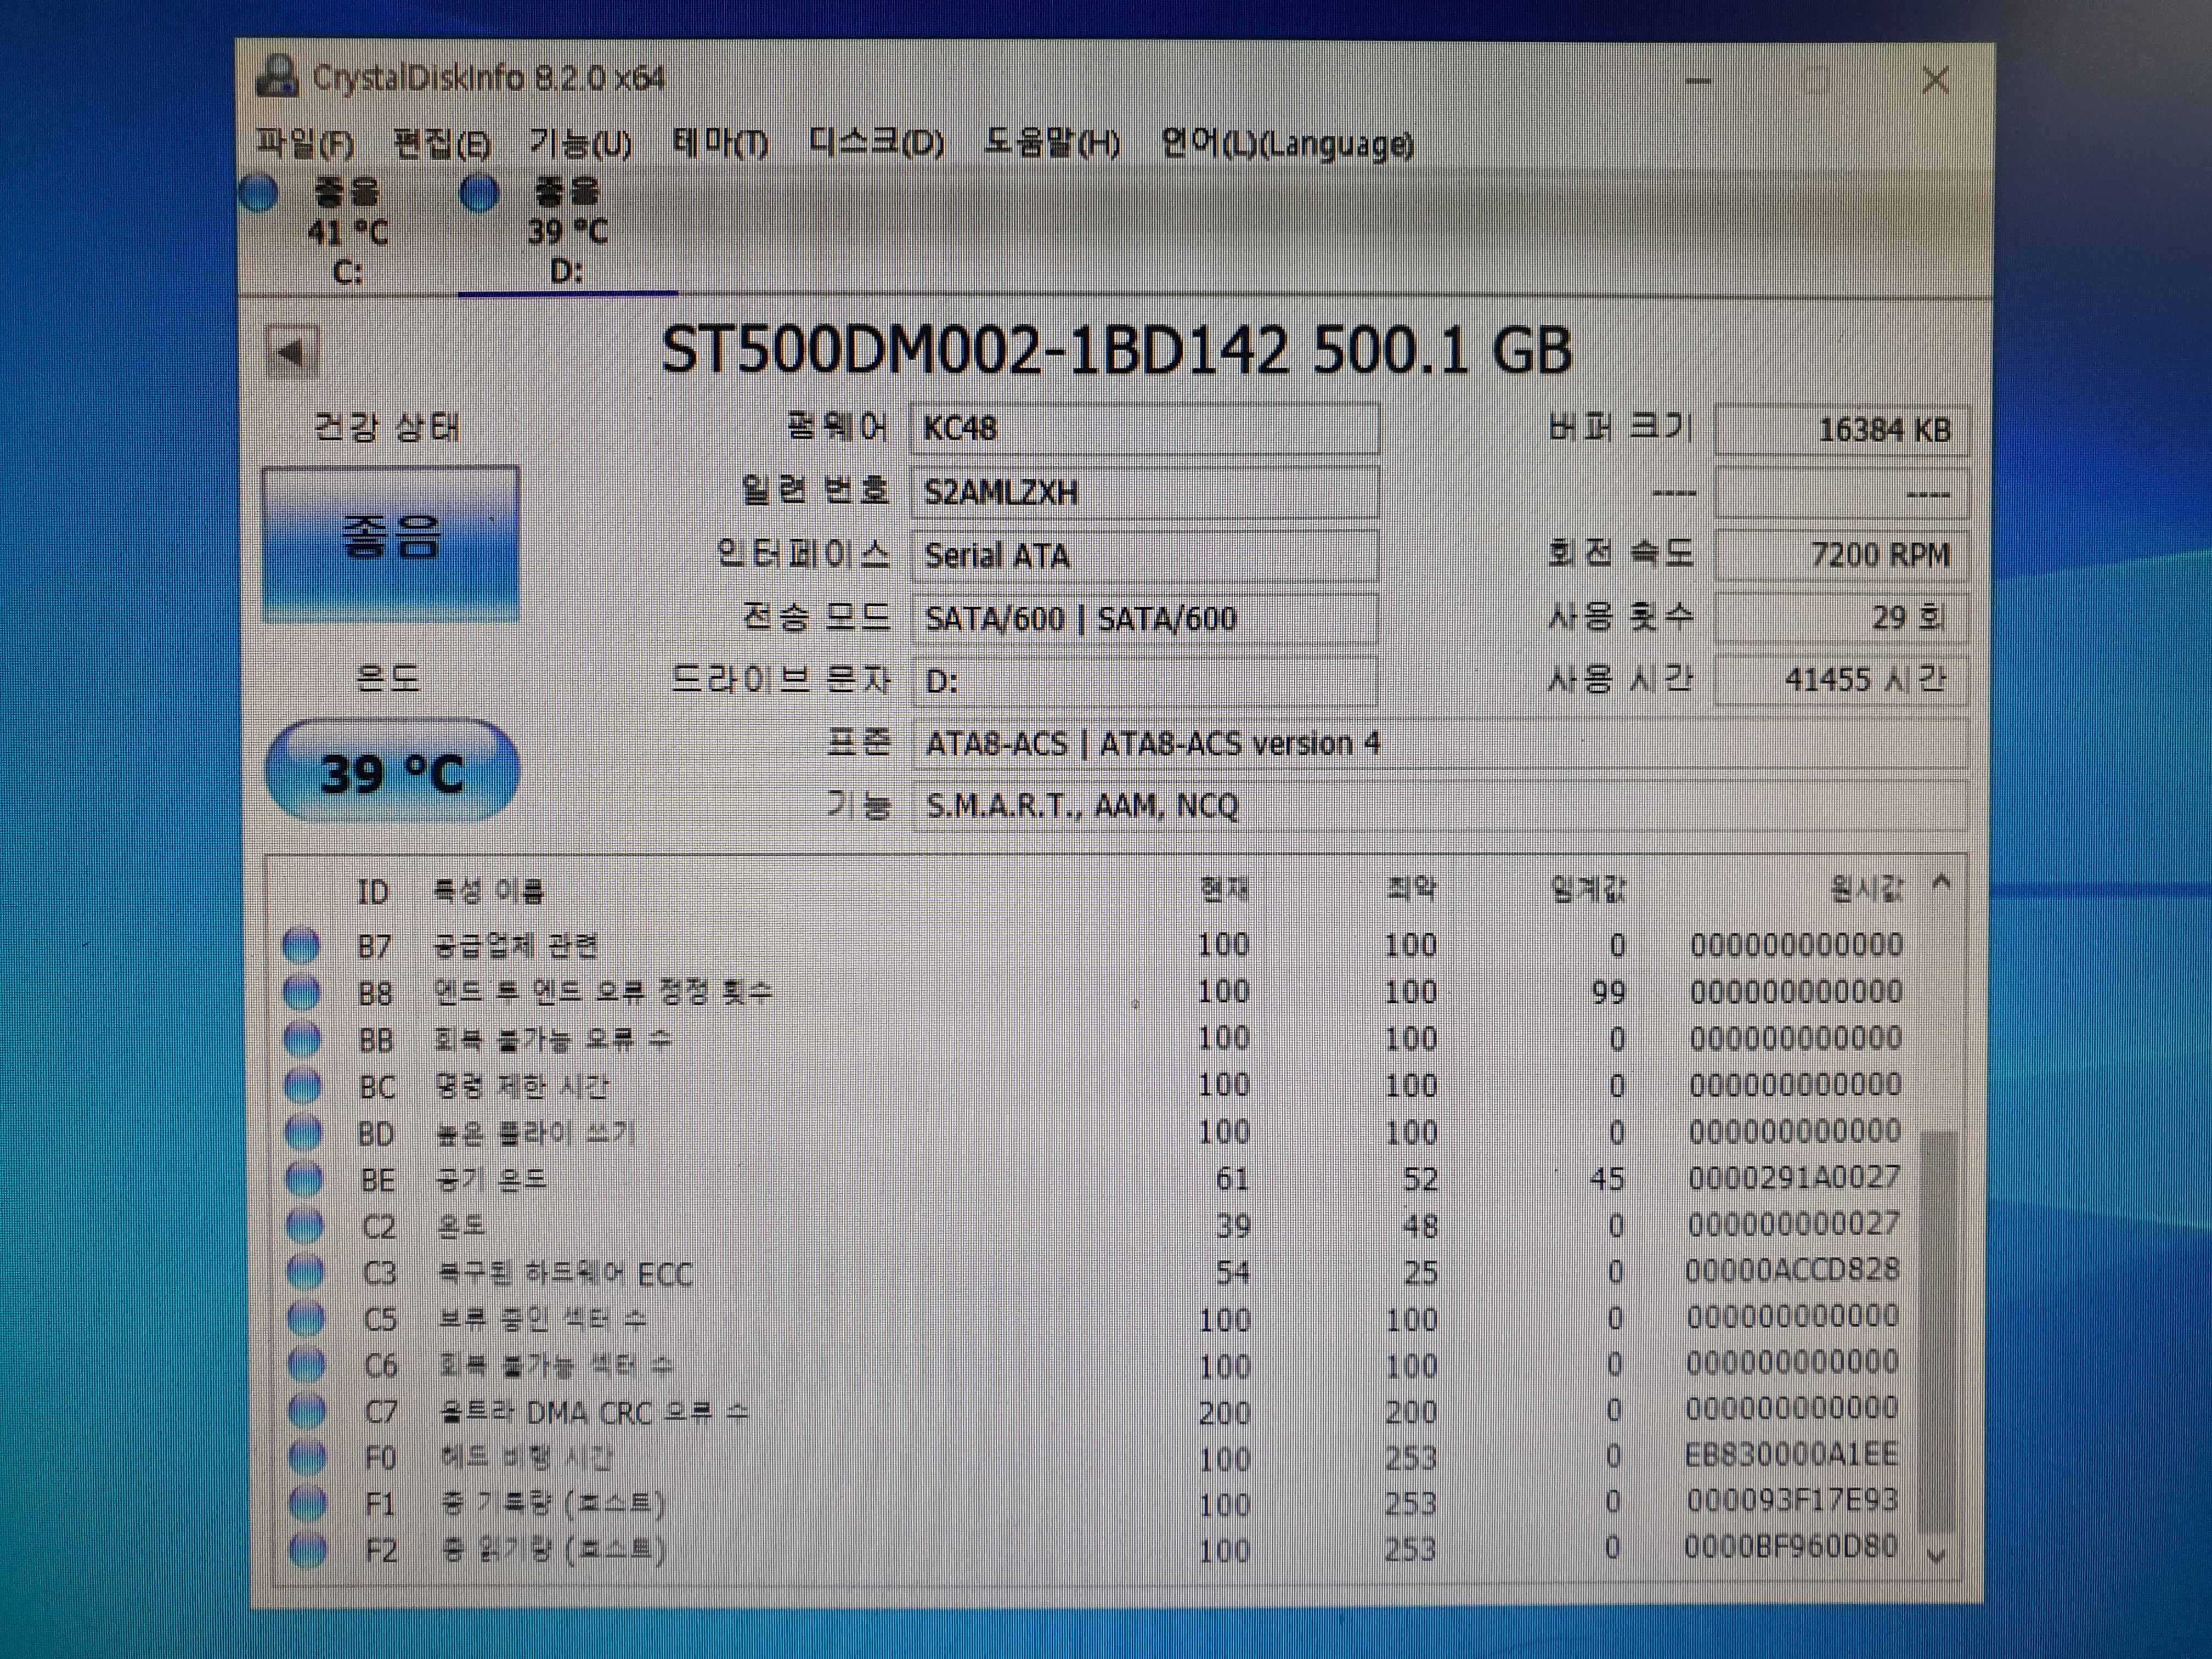
Task: Click the status circle icon for row F2
Action: (308, 1550)
